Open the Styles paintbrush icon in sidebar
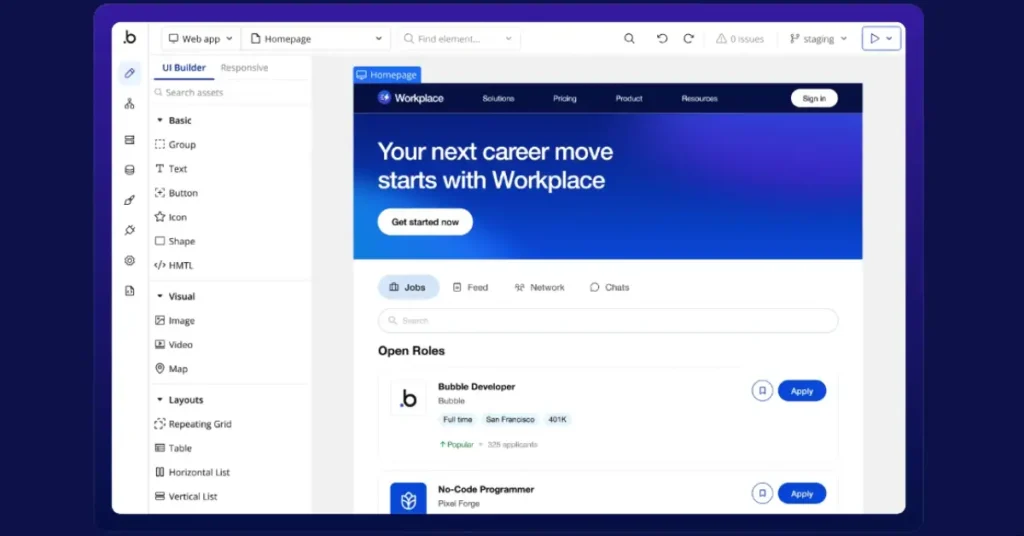Image resolution: width=1024 pixels, height=536 pixels. (x=129, y=200)
